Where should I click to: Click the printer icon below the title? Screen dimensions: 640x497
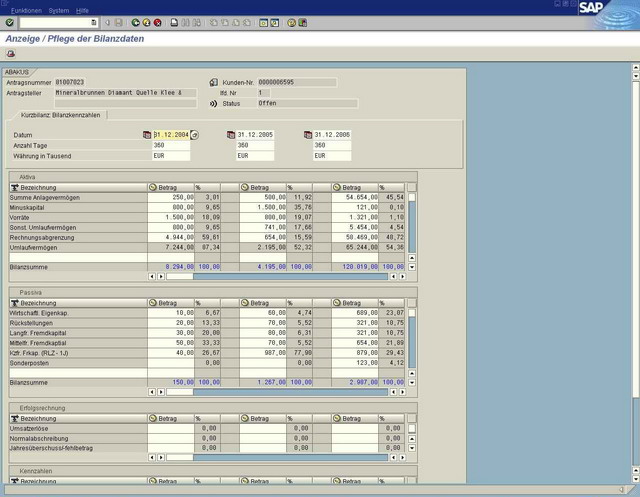(10, 54)
